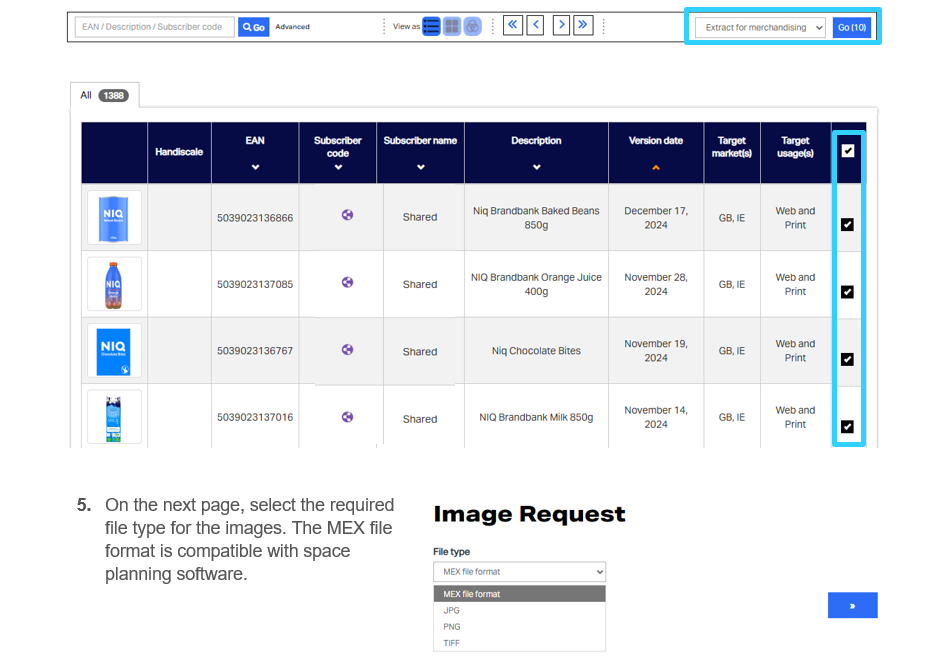Choose PNG file type option
942x660 pixels.
(519, 626)
